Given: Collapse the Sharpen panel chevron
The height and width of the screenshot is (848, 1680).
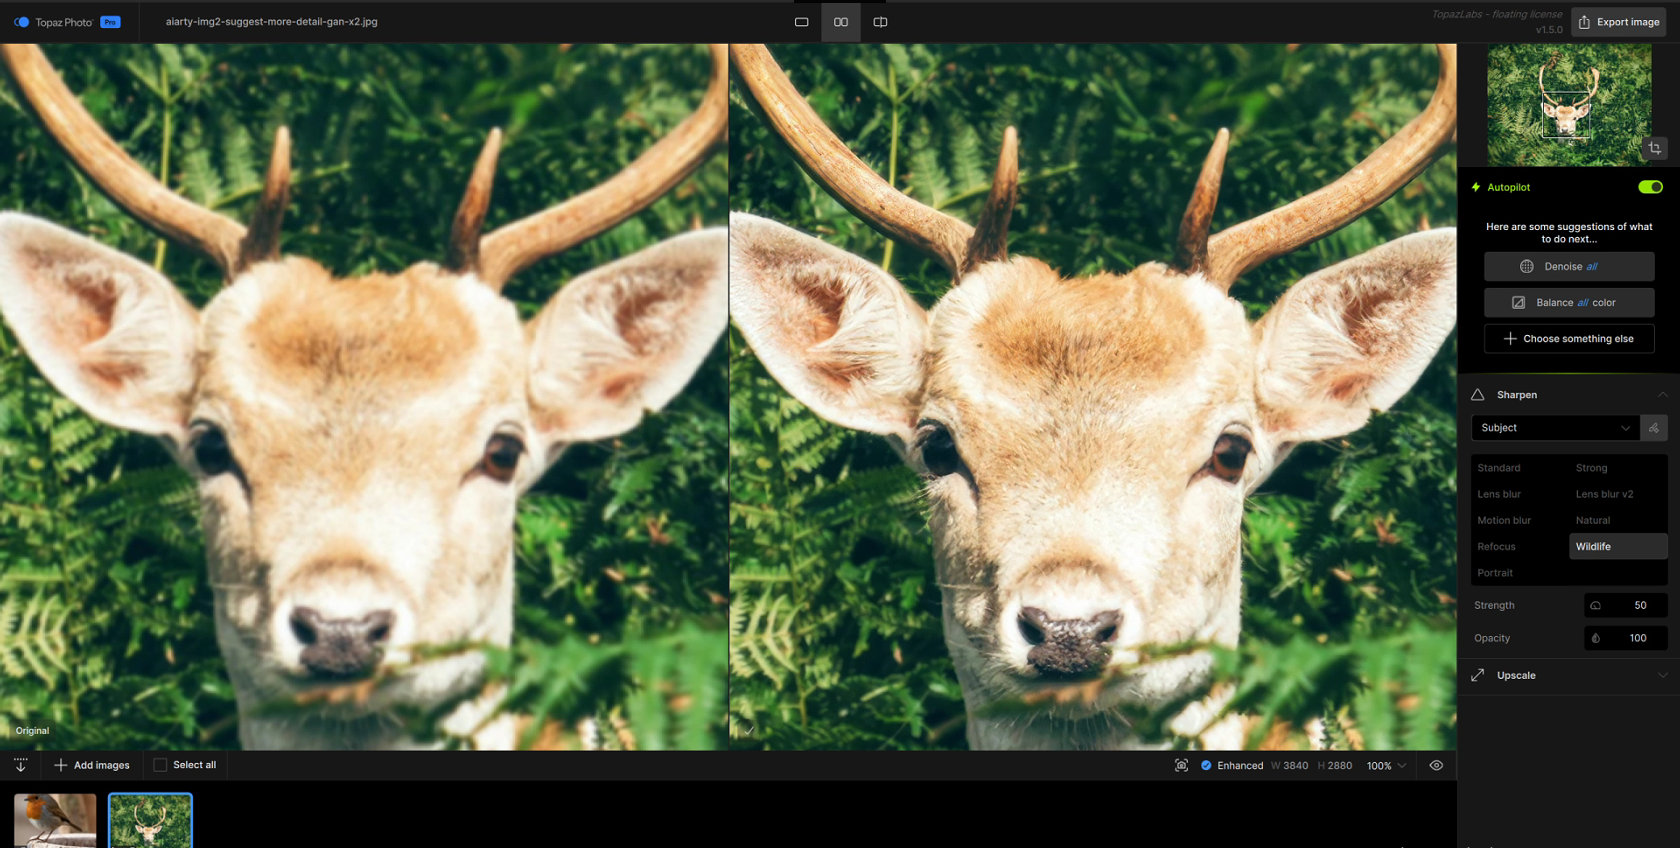Looking at the screenshot, I should click(1662, 395).
